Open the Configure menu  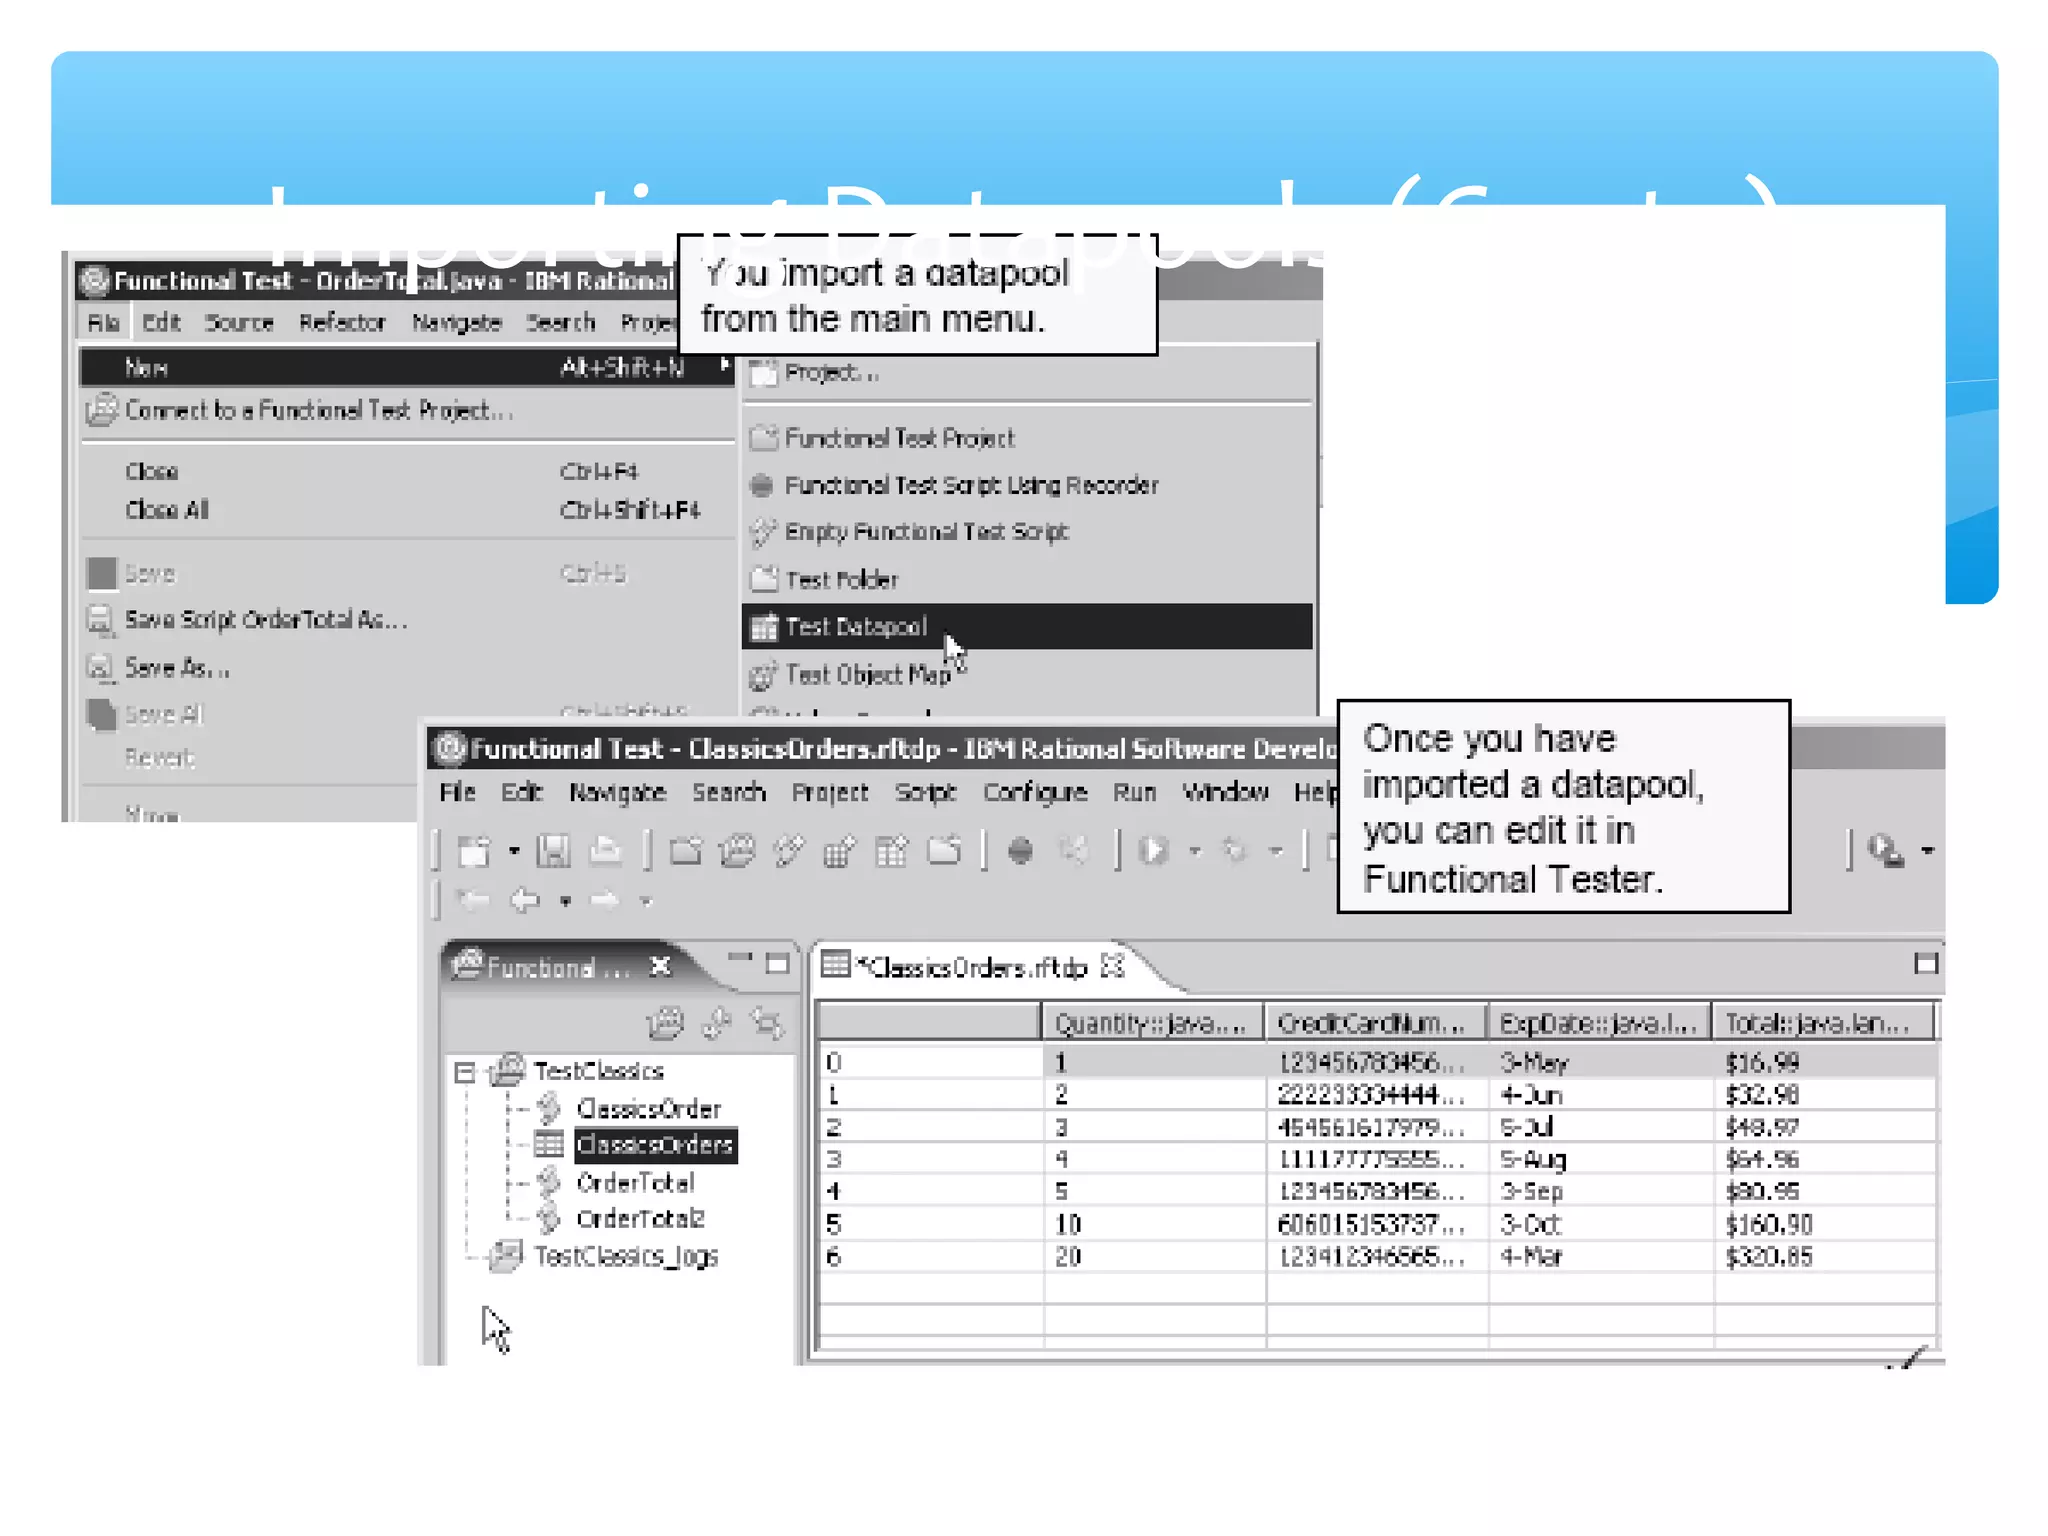[1035, 792]
